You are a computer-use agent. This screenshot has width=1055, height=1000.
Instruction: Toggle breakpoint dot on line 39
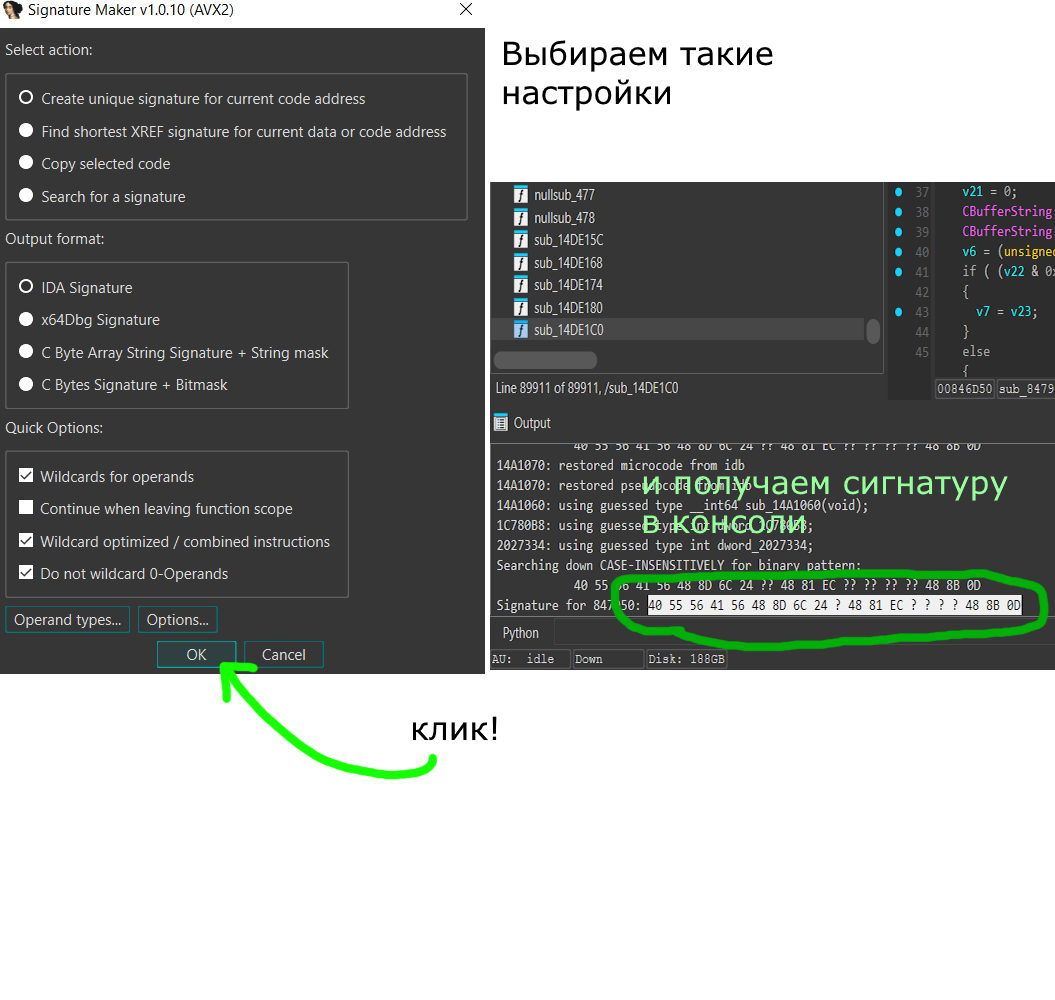pos(898,231)
